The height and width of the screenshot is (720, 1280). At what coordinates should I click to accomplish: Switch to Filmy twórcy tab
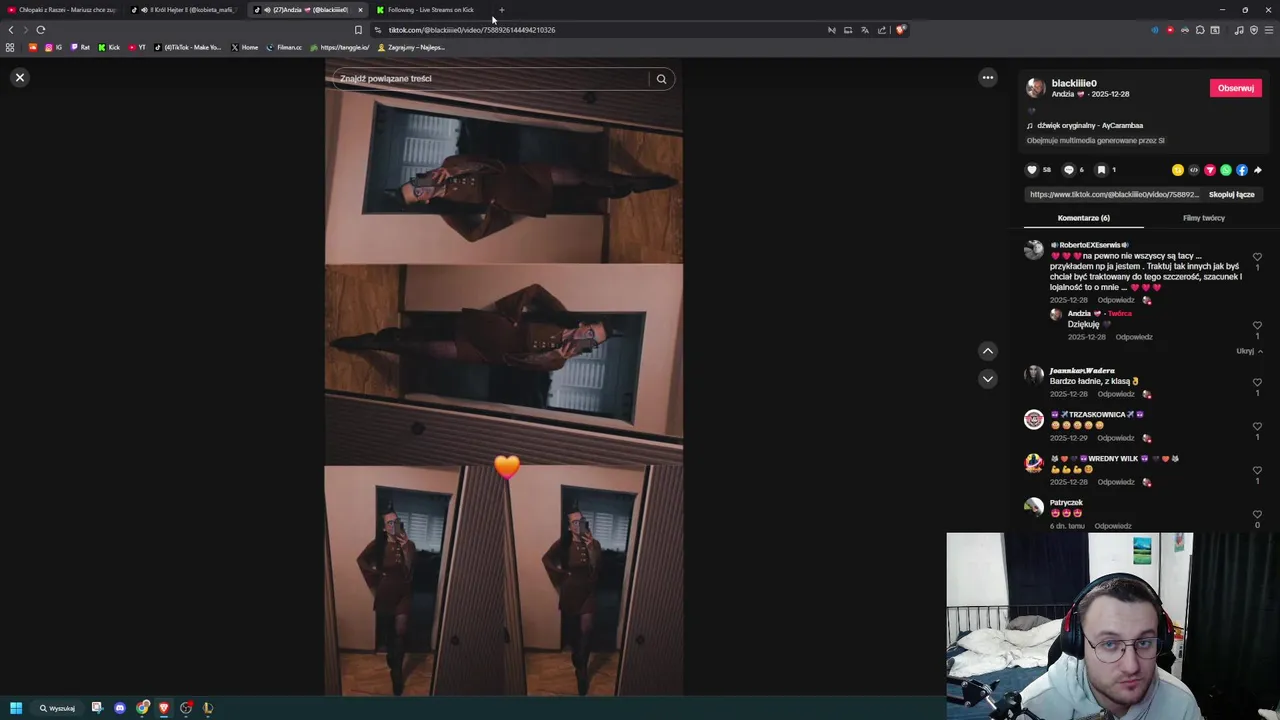click(1203, 218)
